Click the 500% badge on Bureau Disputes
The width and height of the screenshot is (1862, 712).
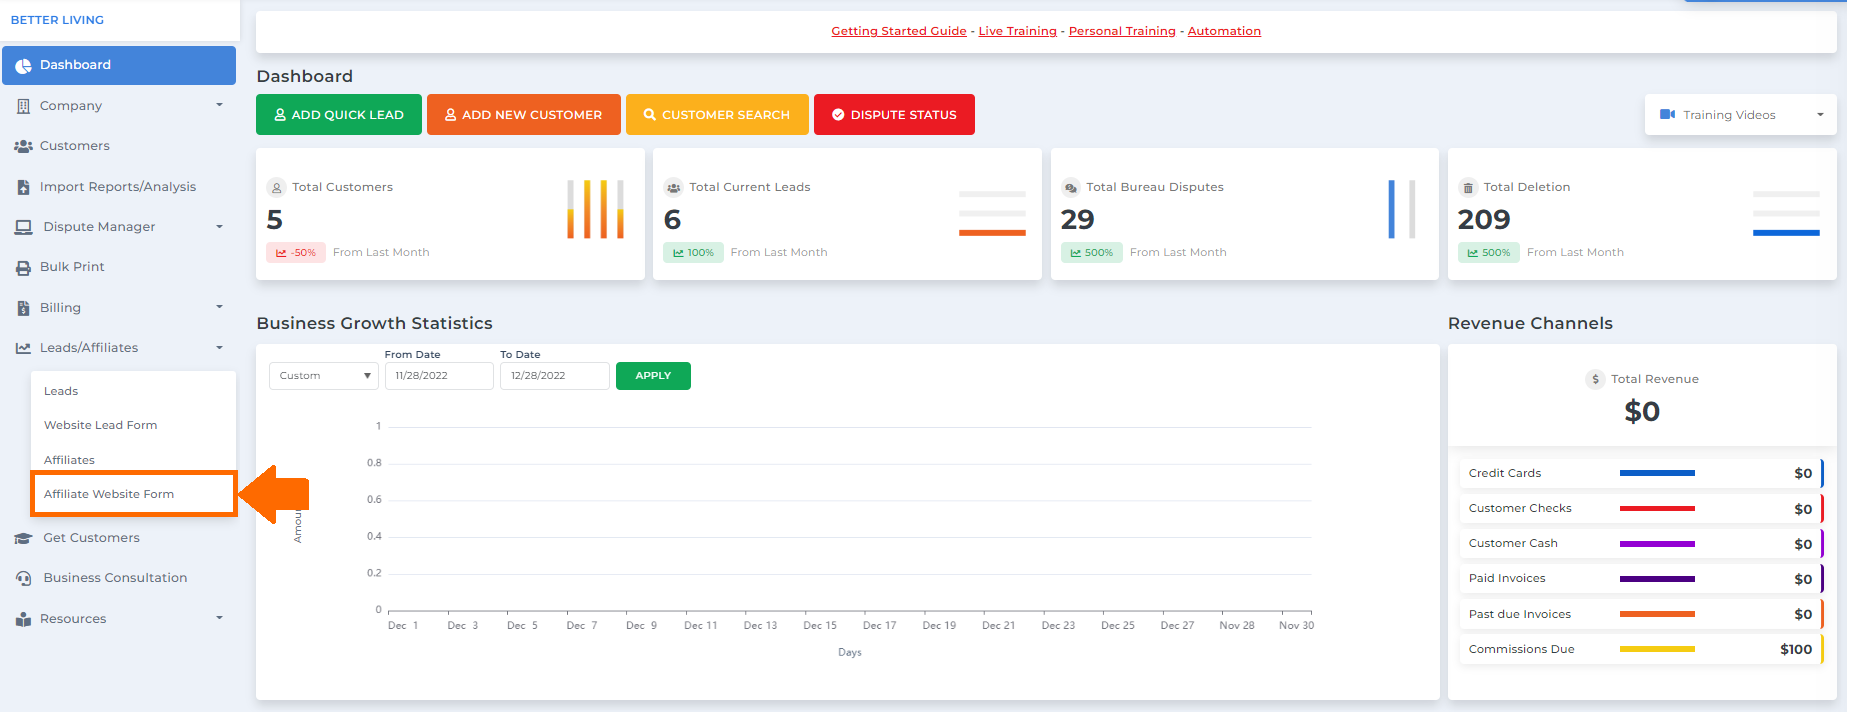point(1092,253)
